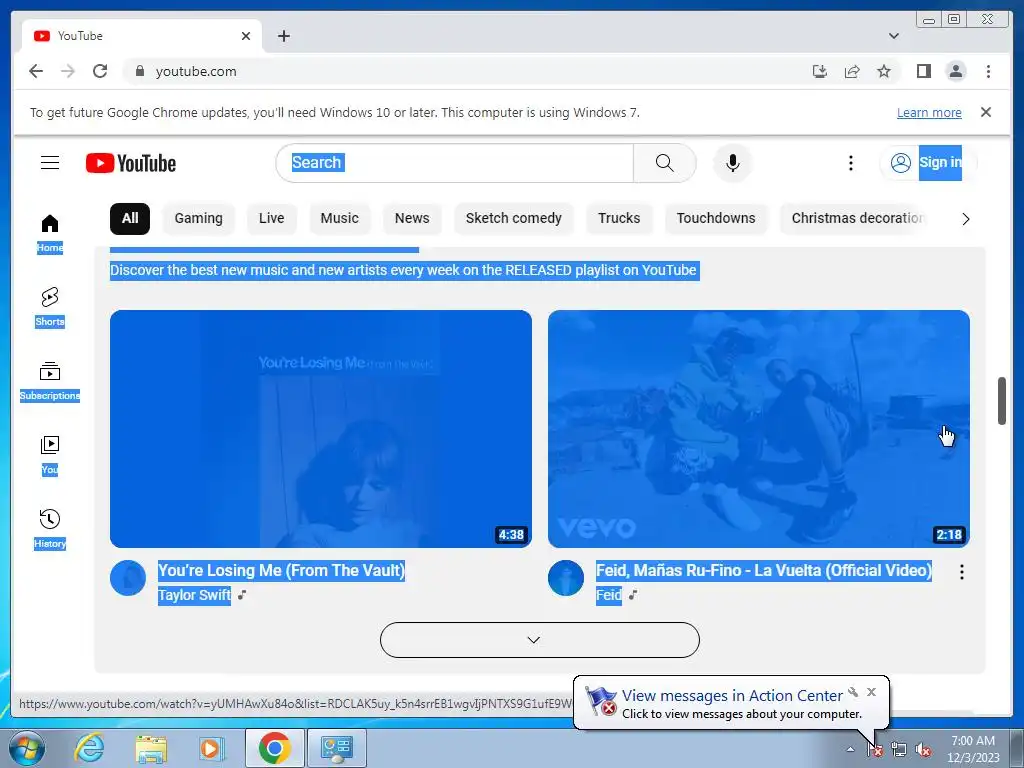Open the Windows Start menu
This screenshot has height=768, width=1024.
click(x=26, y=748)
